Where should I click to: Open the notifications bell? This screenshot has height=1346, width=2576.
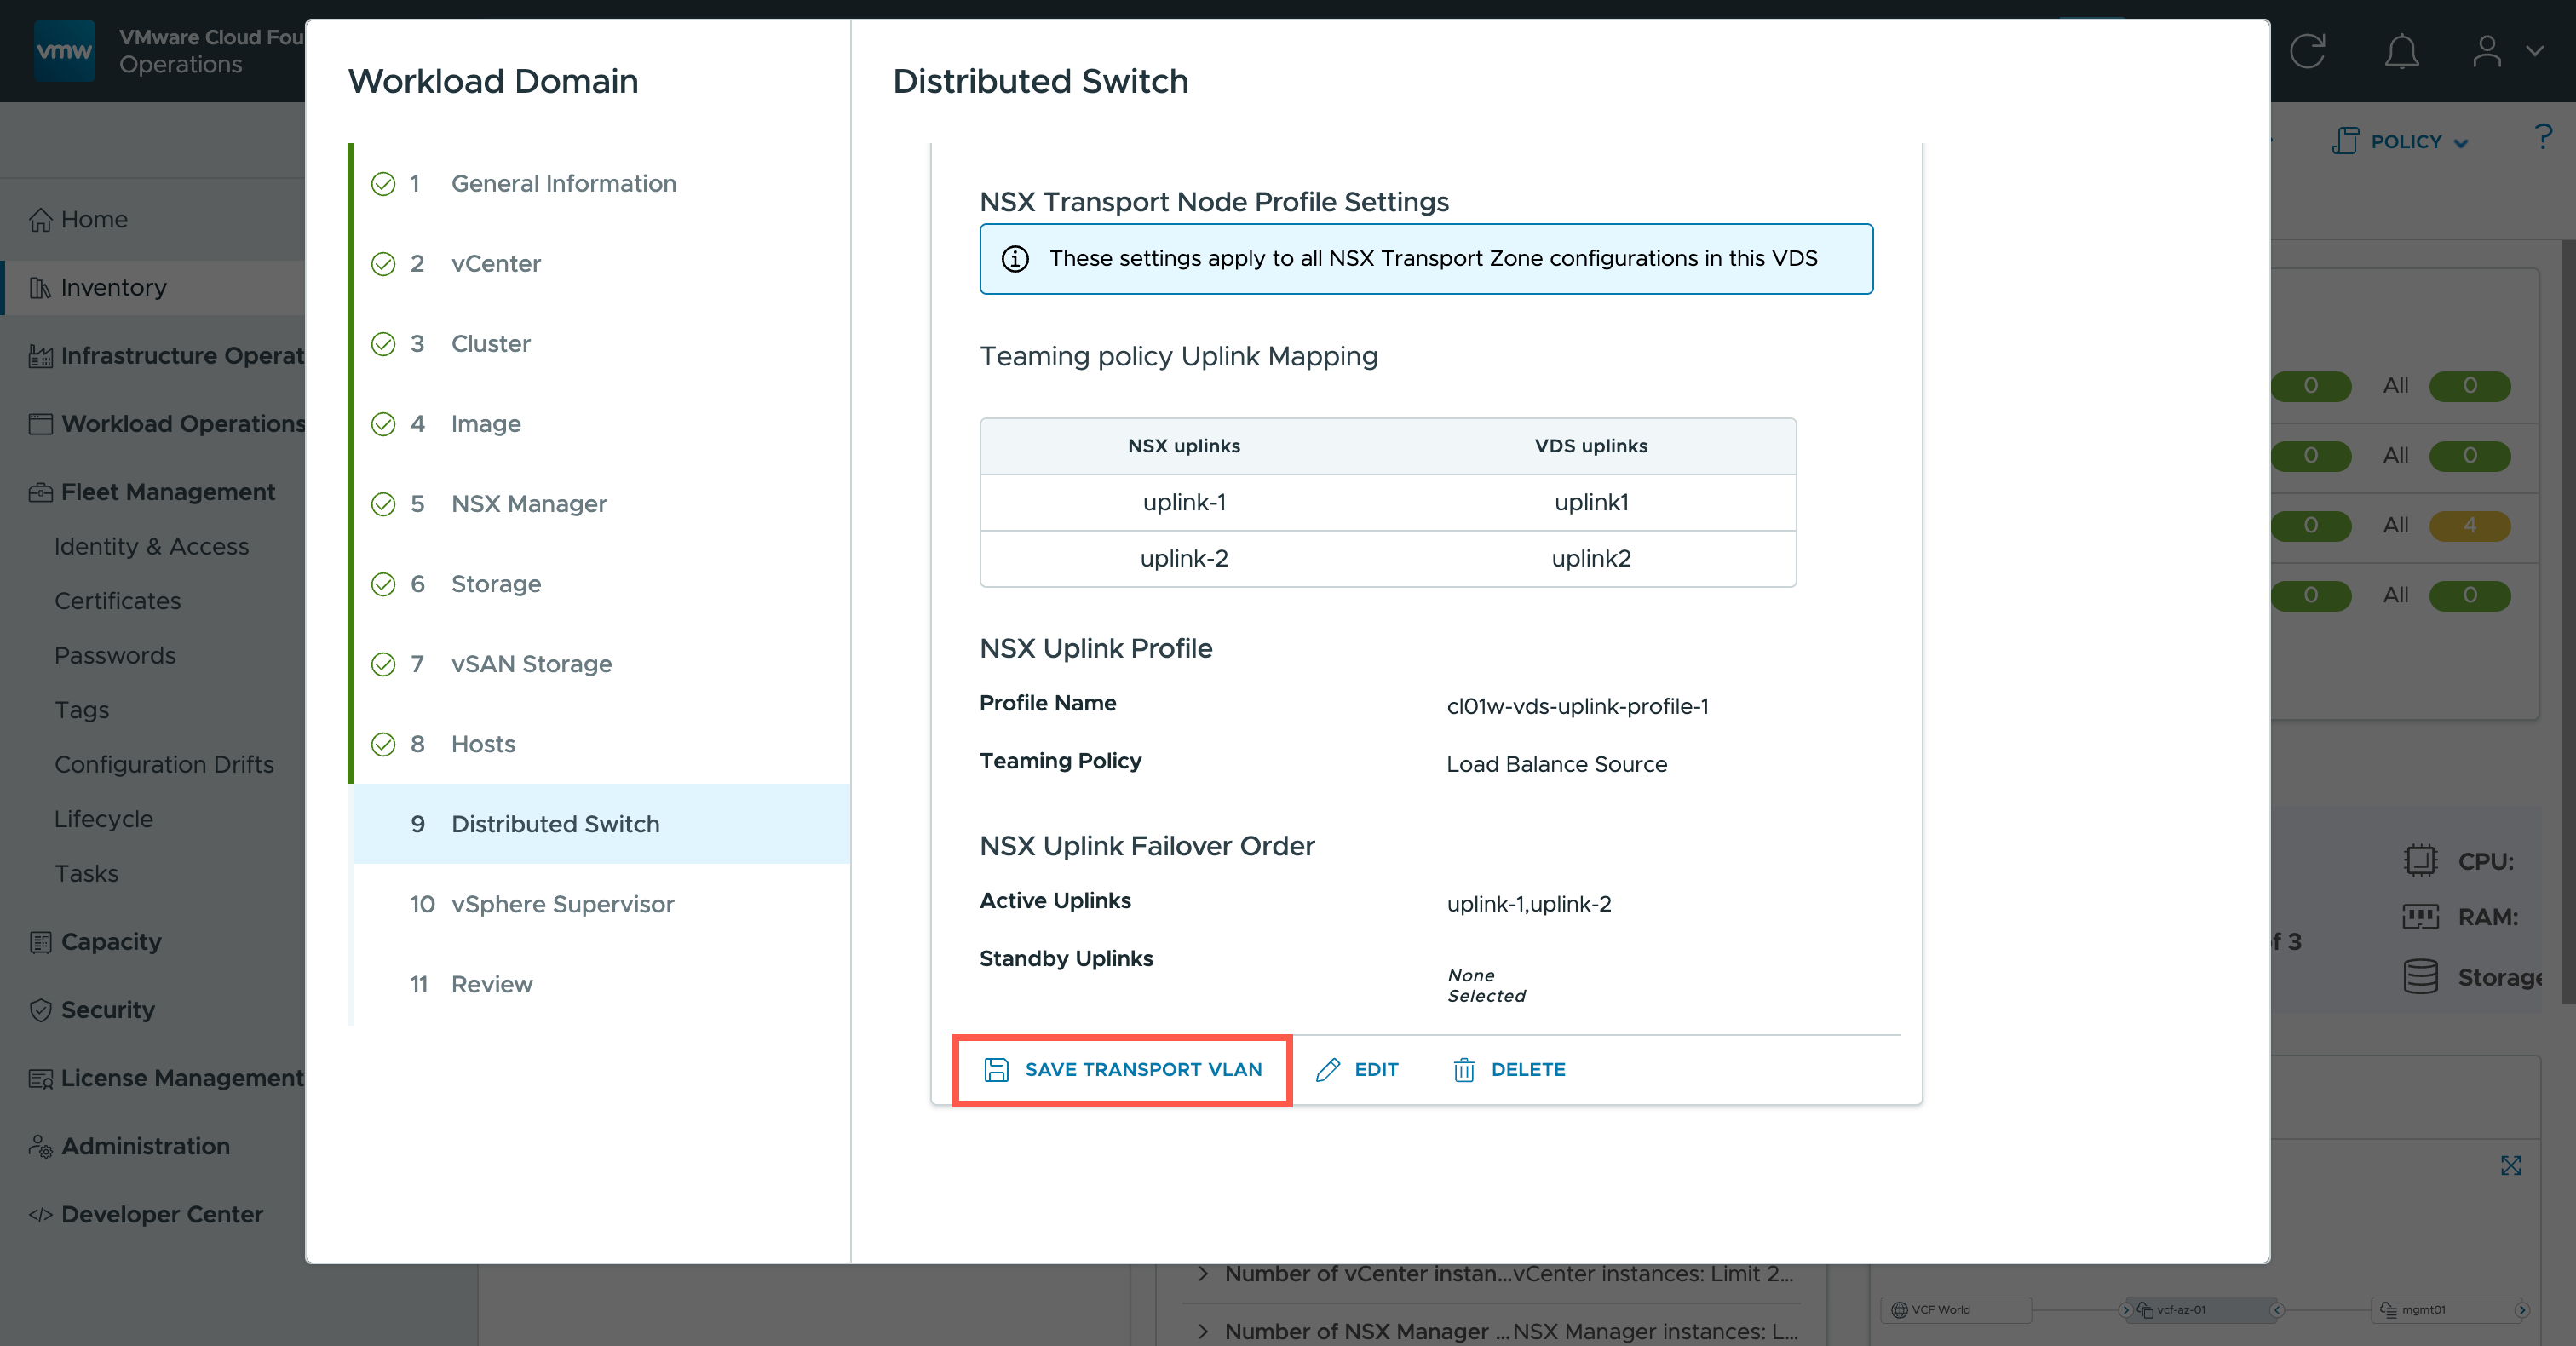2401,51
